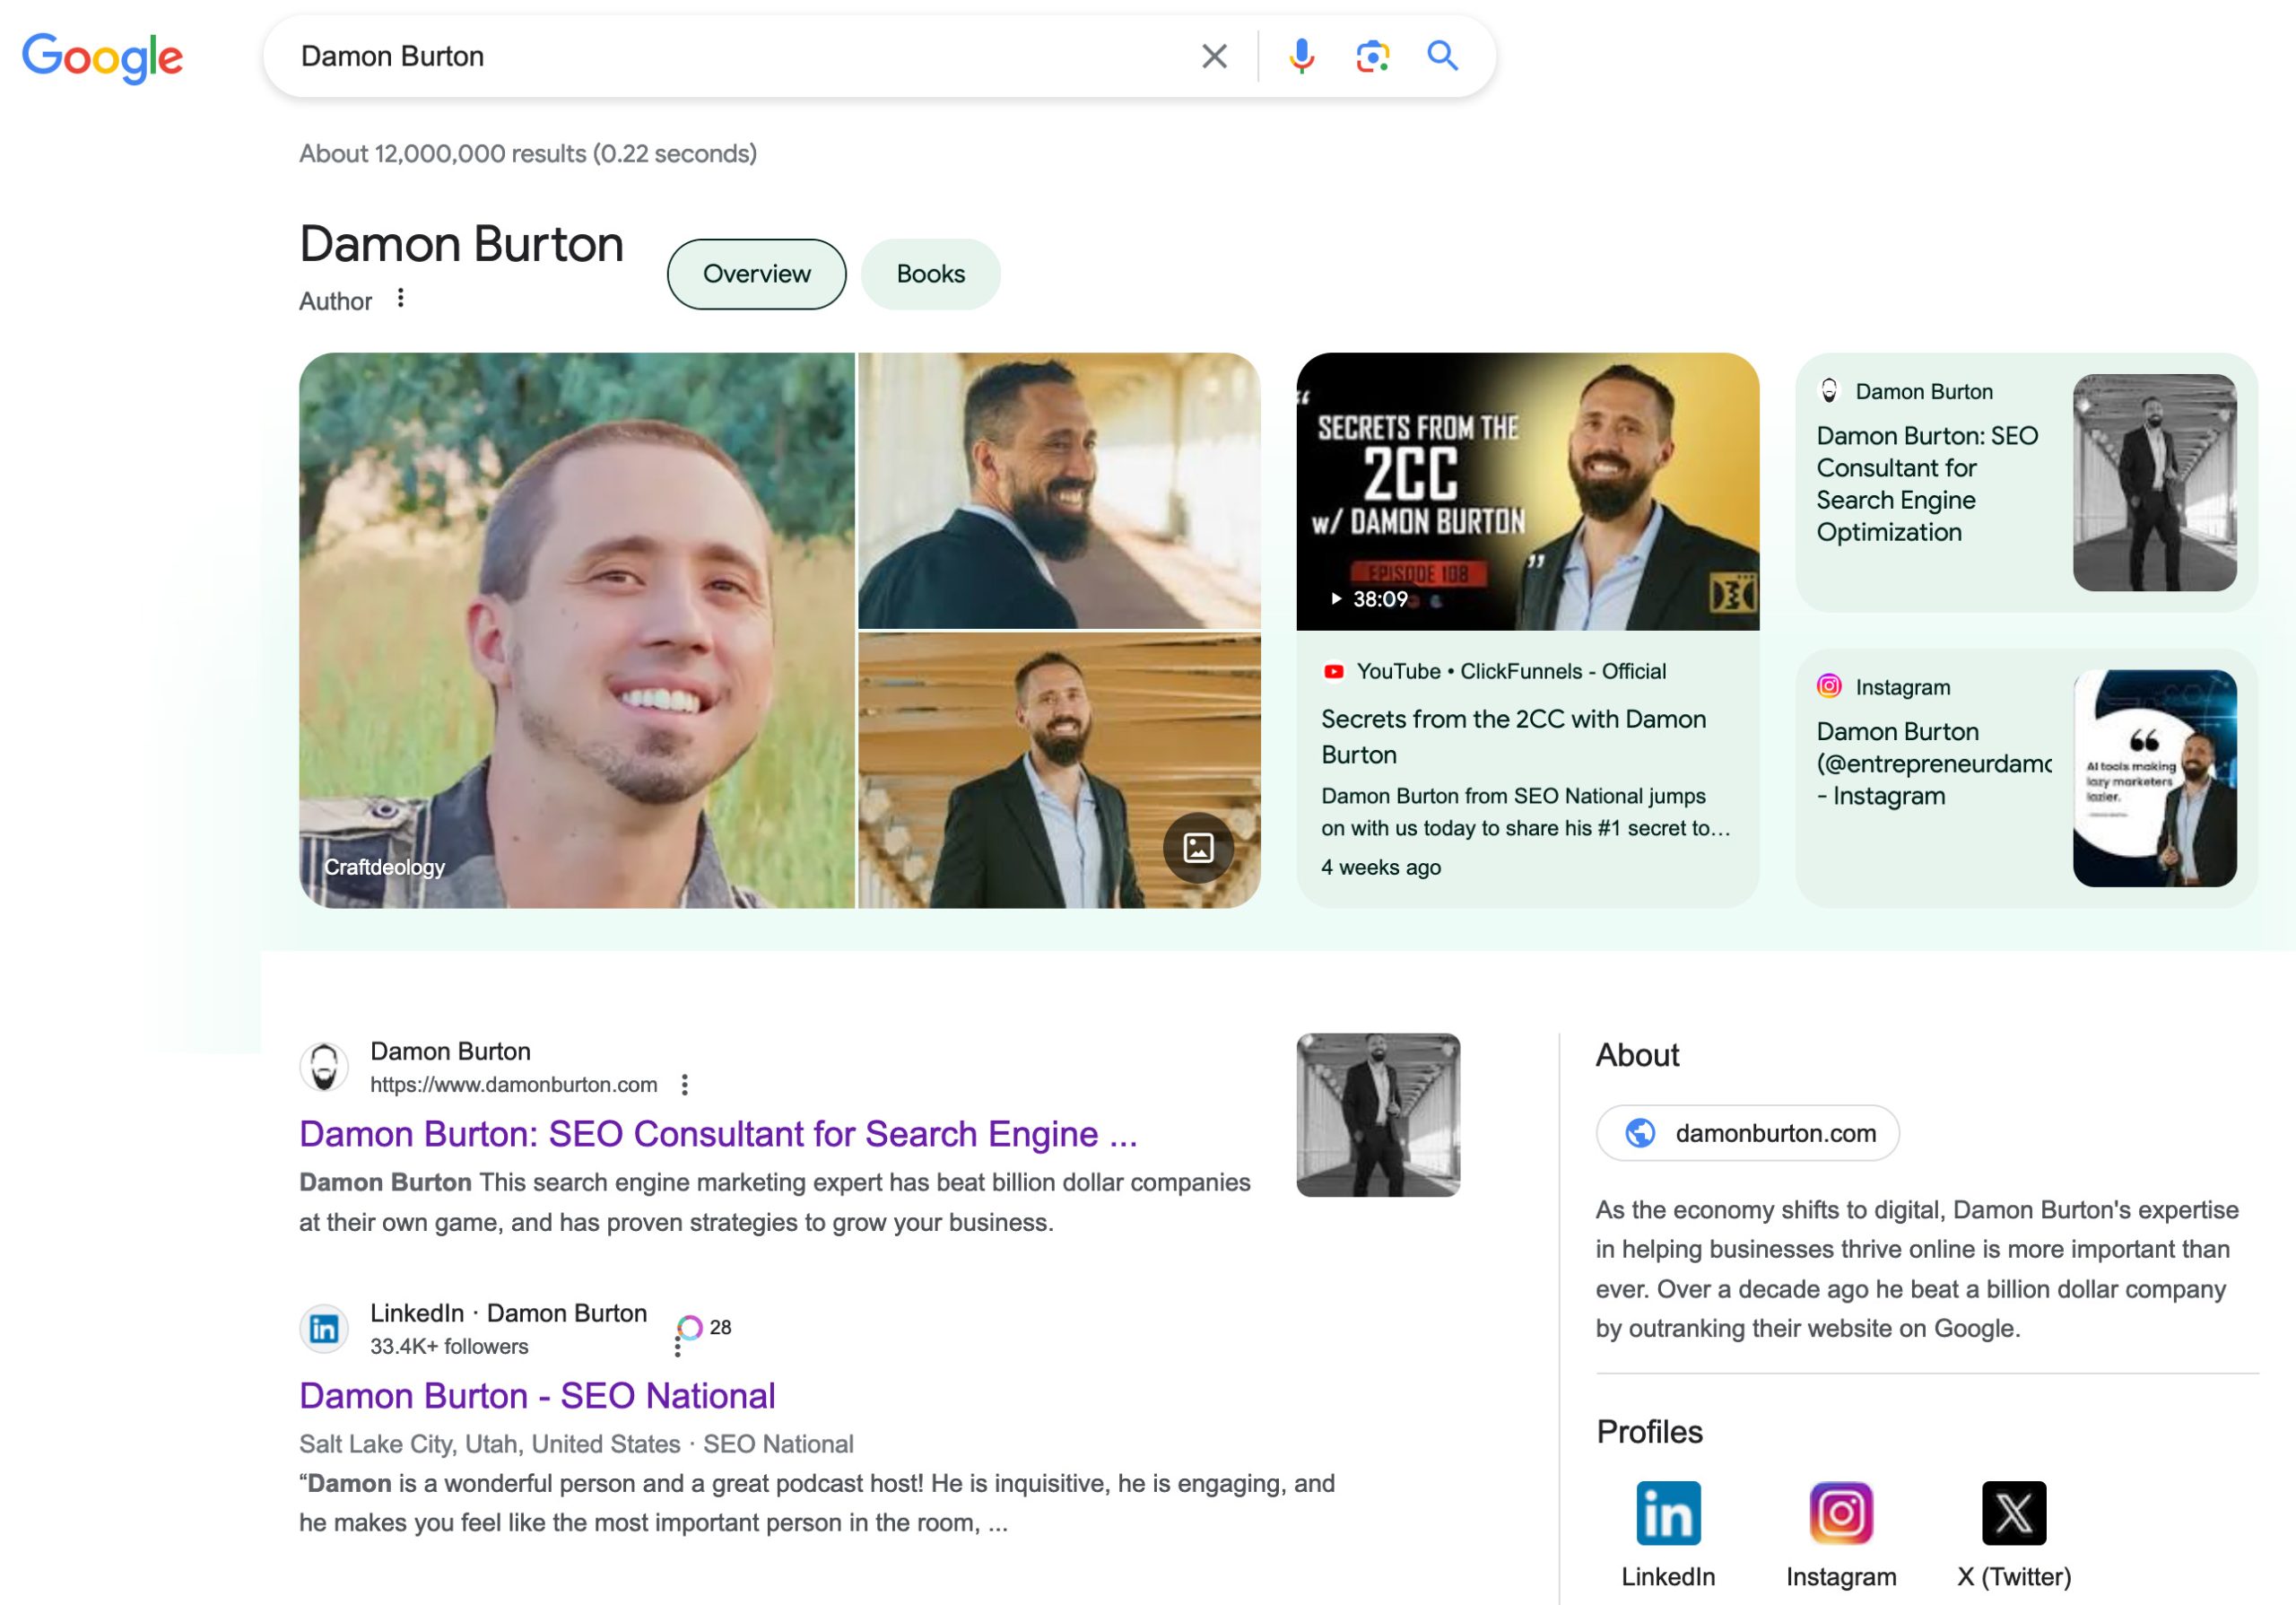Click the "4 weeks ago" video date
This screenshot has height=1605, width=2296.
click(1381, 867)
